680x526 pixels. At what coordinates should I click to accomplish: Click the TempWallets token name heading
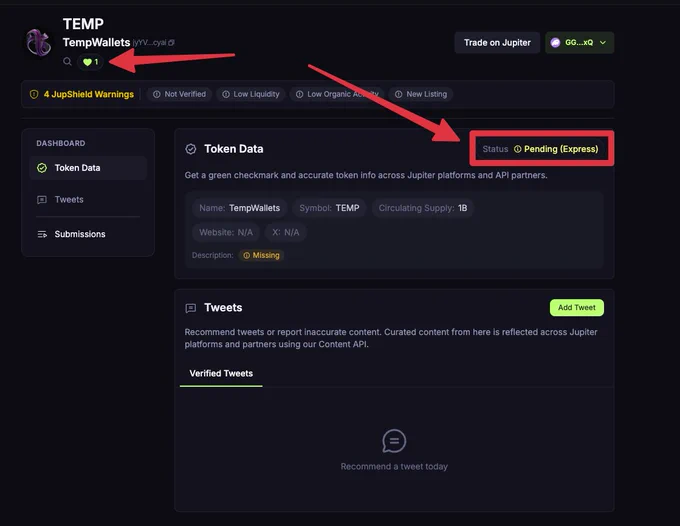coord(96,42)
